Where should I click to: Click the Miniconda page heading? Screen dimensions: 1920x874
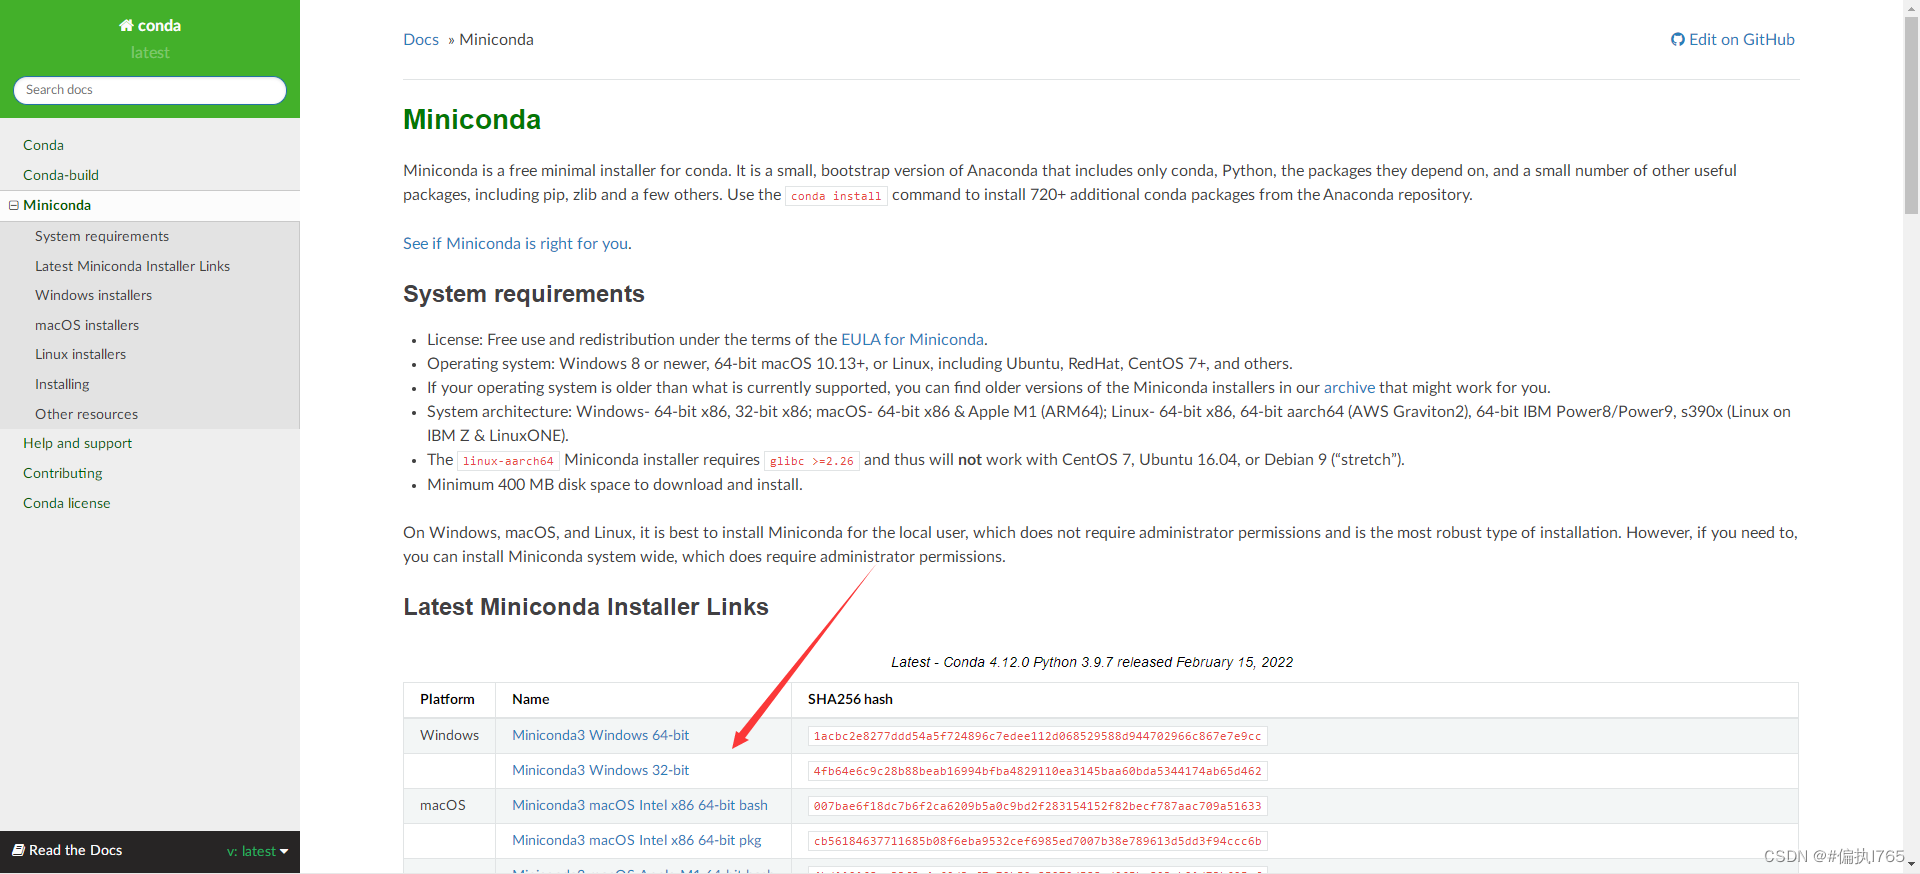pyautogui.click(x=472, y=119)
